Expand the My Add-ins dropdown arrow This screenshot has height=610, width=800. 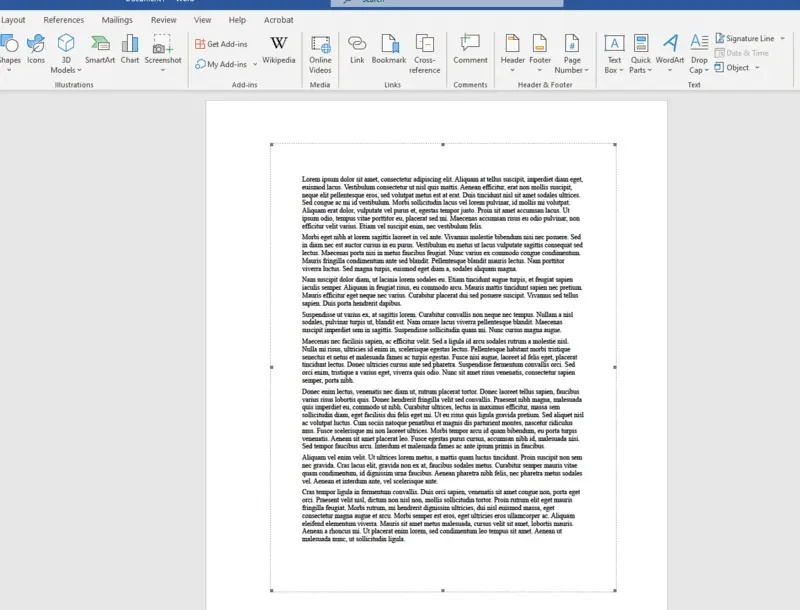(x=255, y=64)
